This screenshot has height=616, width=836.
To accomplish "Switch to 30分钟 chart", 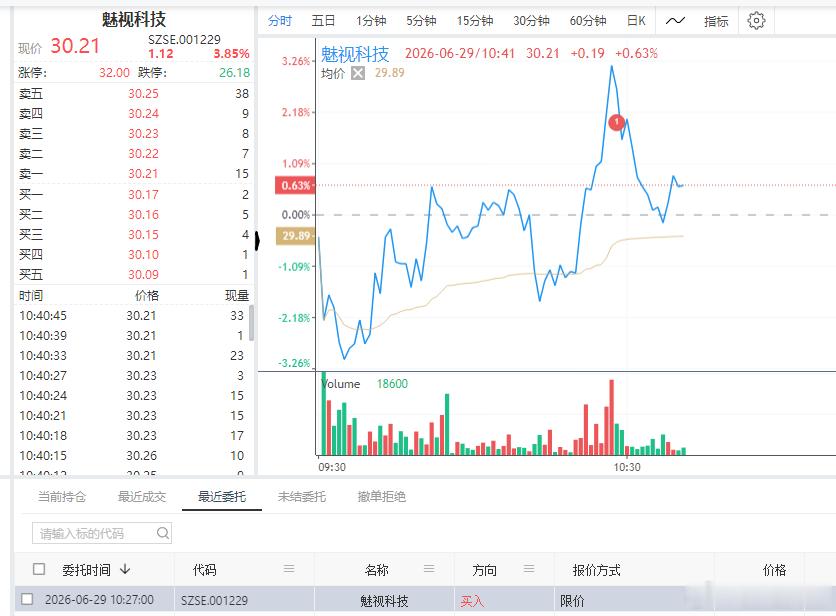I will [531, 21].
